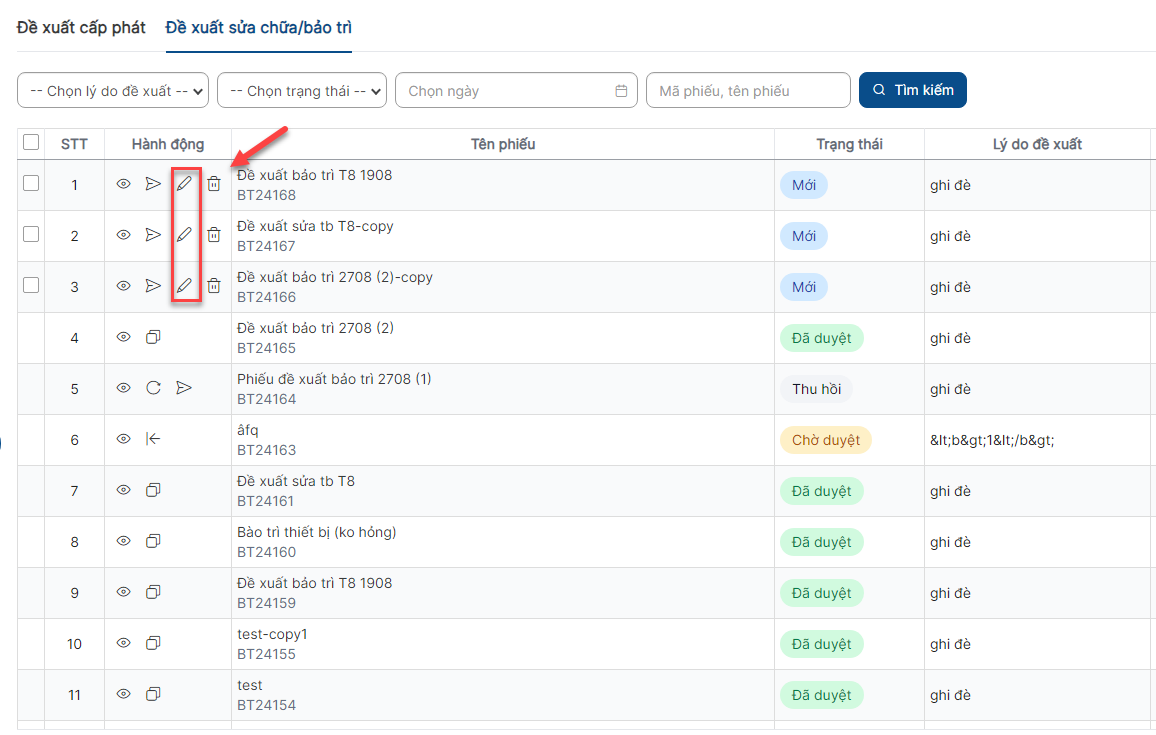Edit the BT24166 proposal

184,285
